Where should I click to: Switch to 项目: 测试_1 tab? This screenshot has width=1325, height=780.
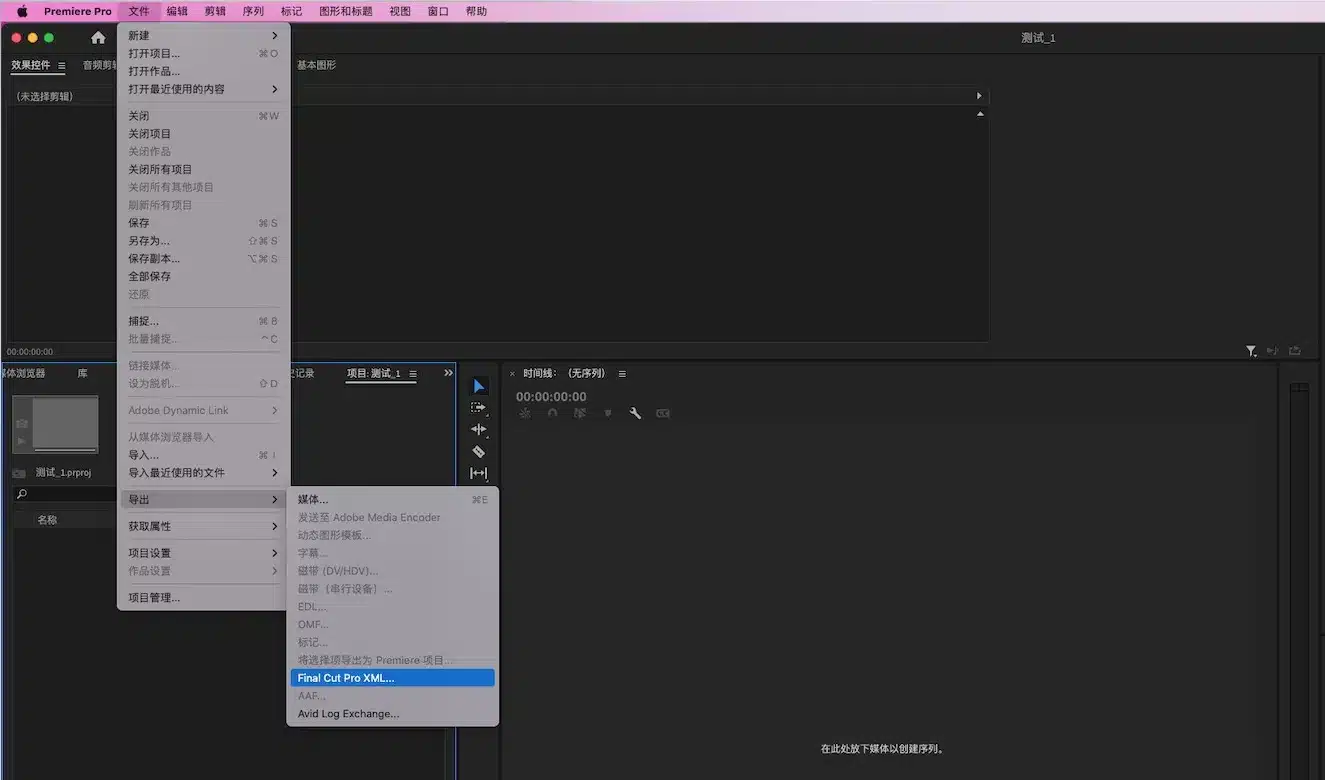[374, 373]
